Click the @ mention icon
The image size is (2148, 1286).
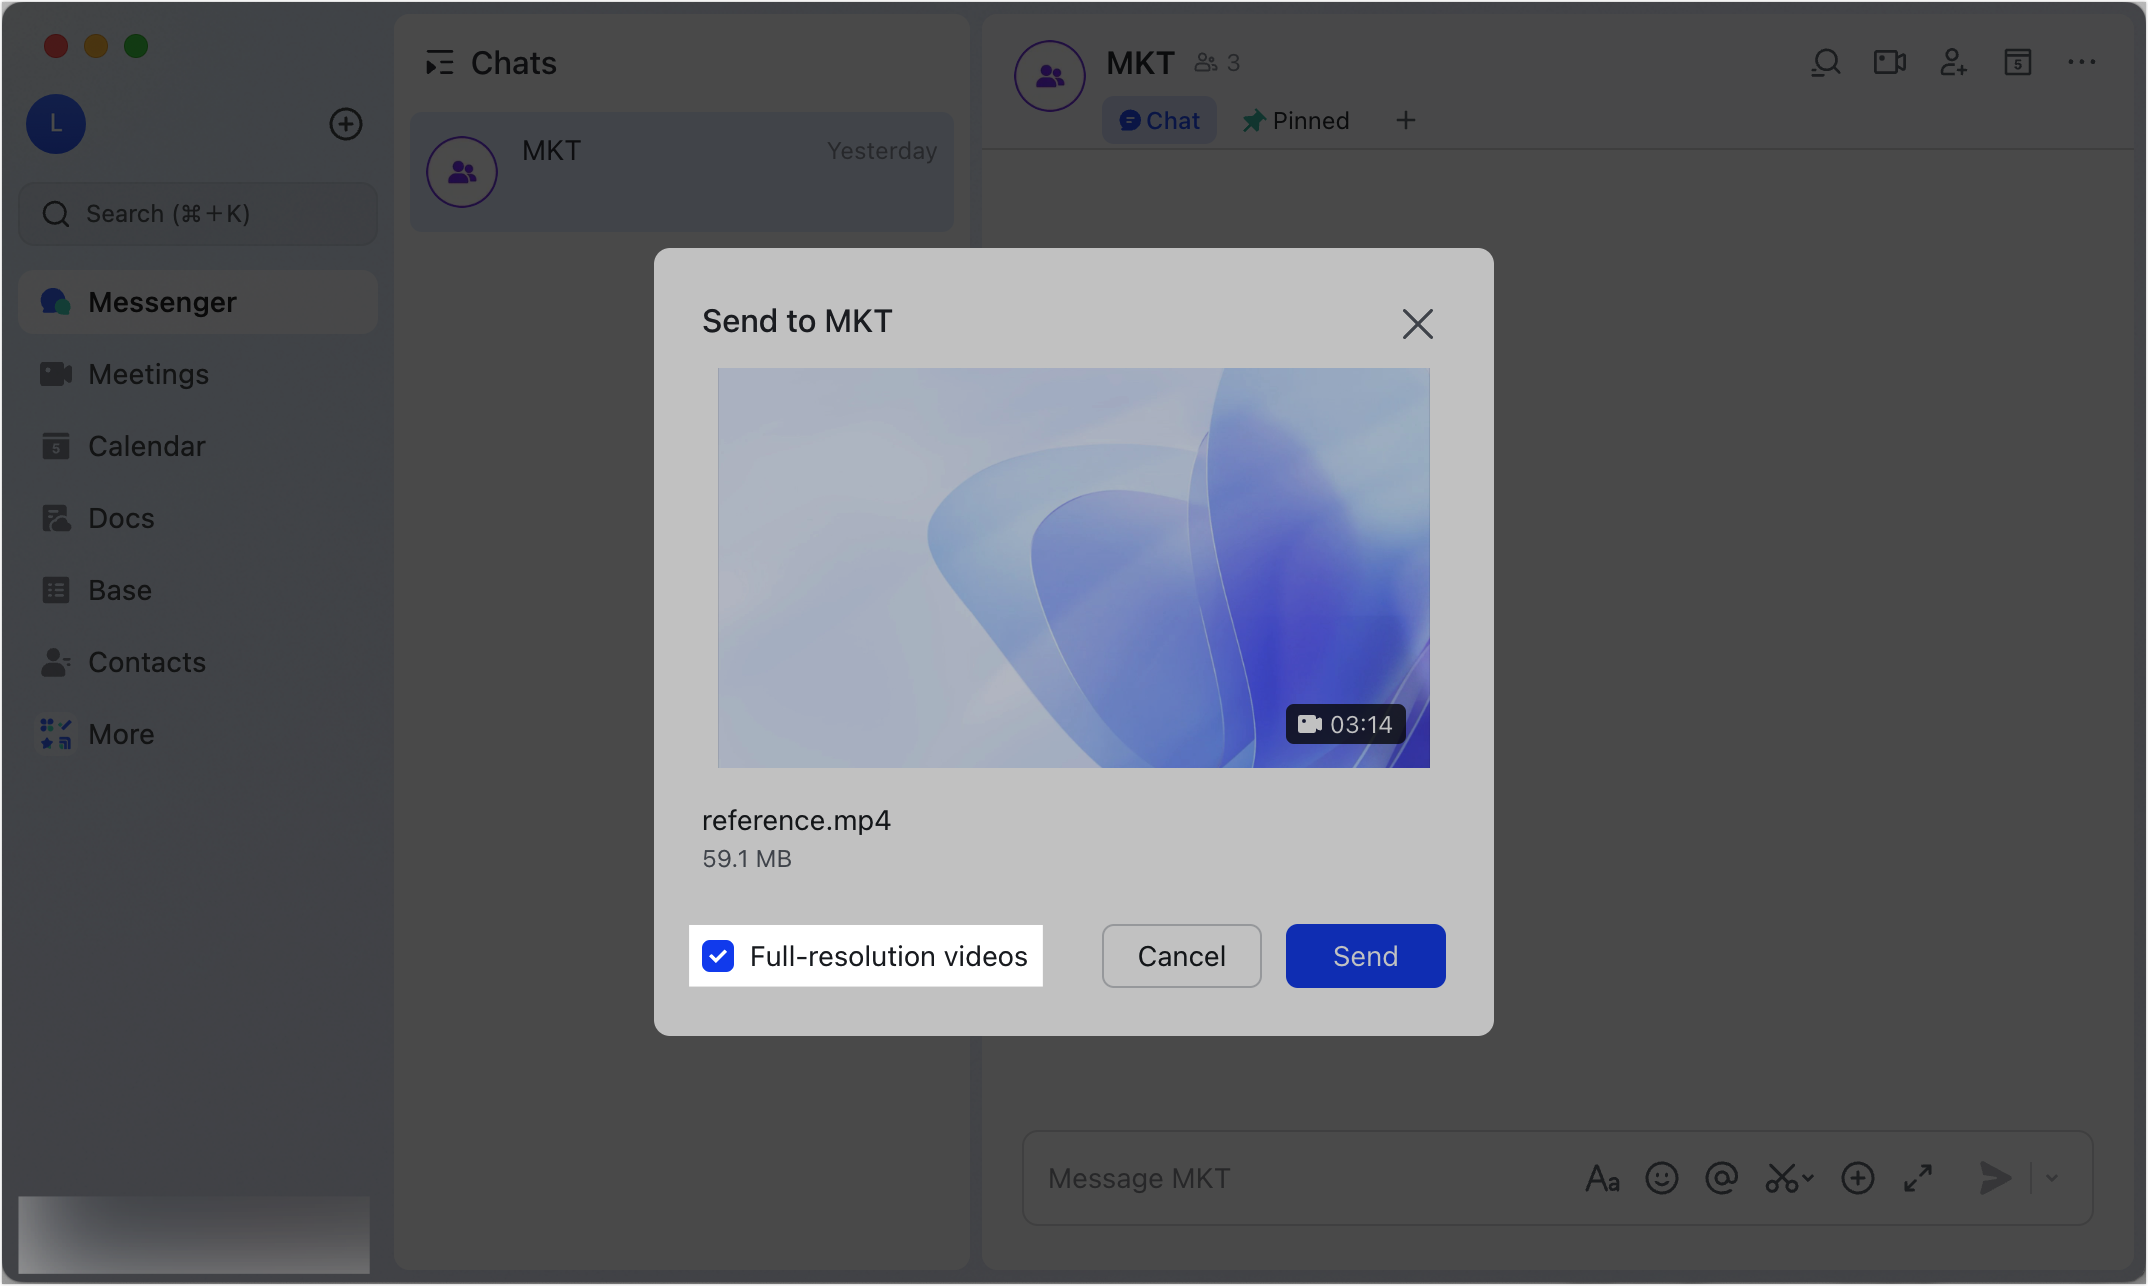click(x=1722, y=1178)
